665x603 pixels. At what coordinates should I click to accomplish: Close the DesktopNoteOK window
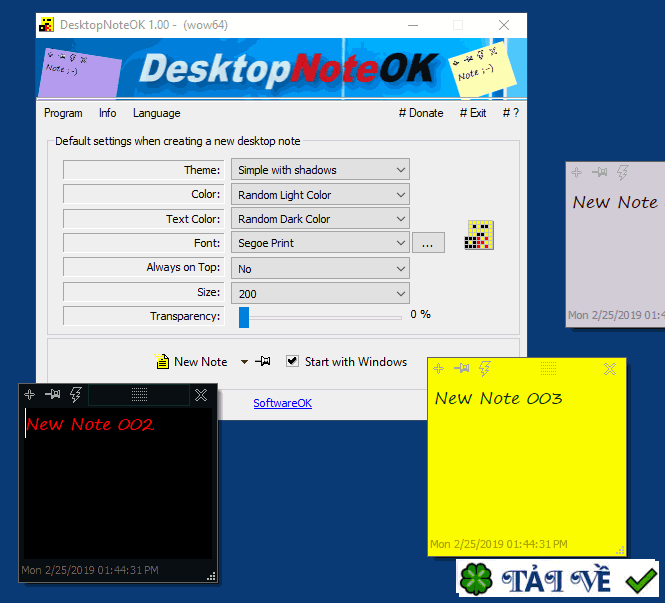504,25
